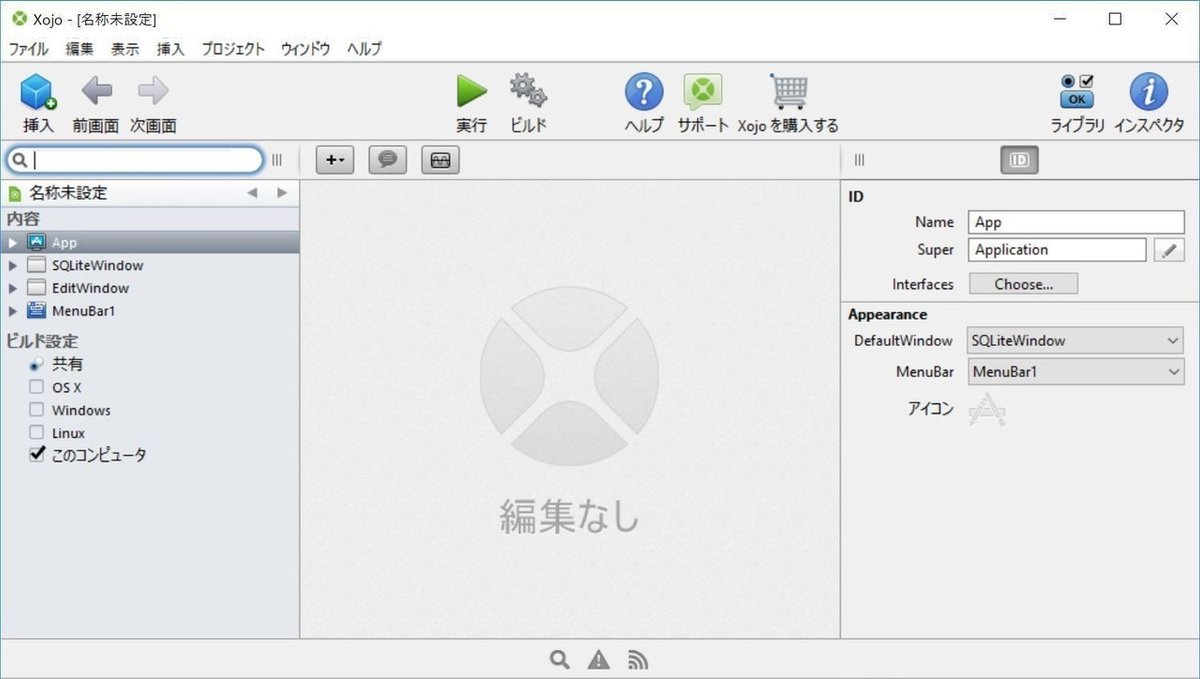Image resolution: width=1200 pixels, height=679 pixels.
Task: Select EditWindow in the navigator
Action: [90, 288]
